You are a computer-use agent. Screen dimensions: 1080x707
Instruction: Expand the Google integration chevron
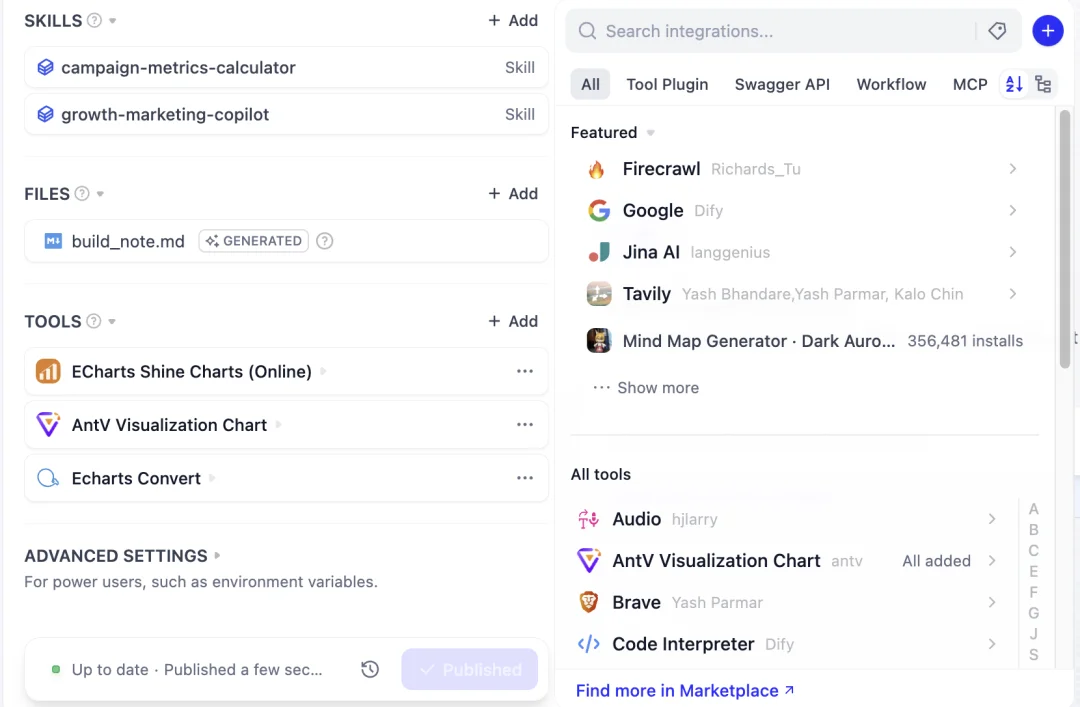point(1012,211)
